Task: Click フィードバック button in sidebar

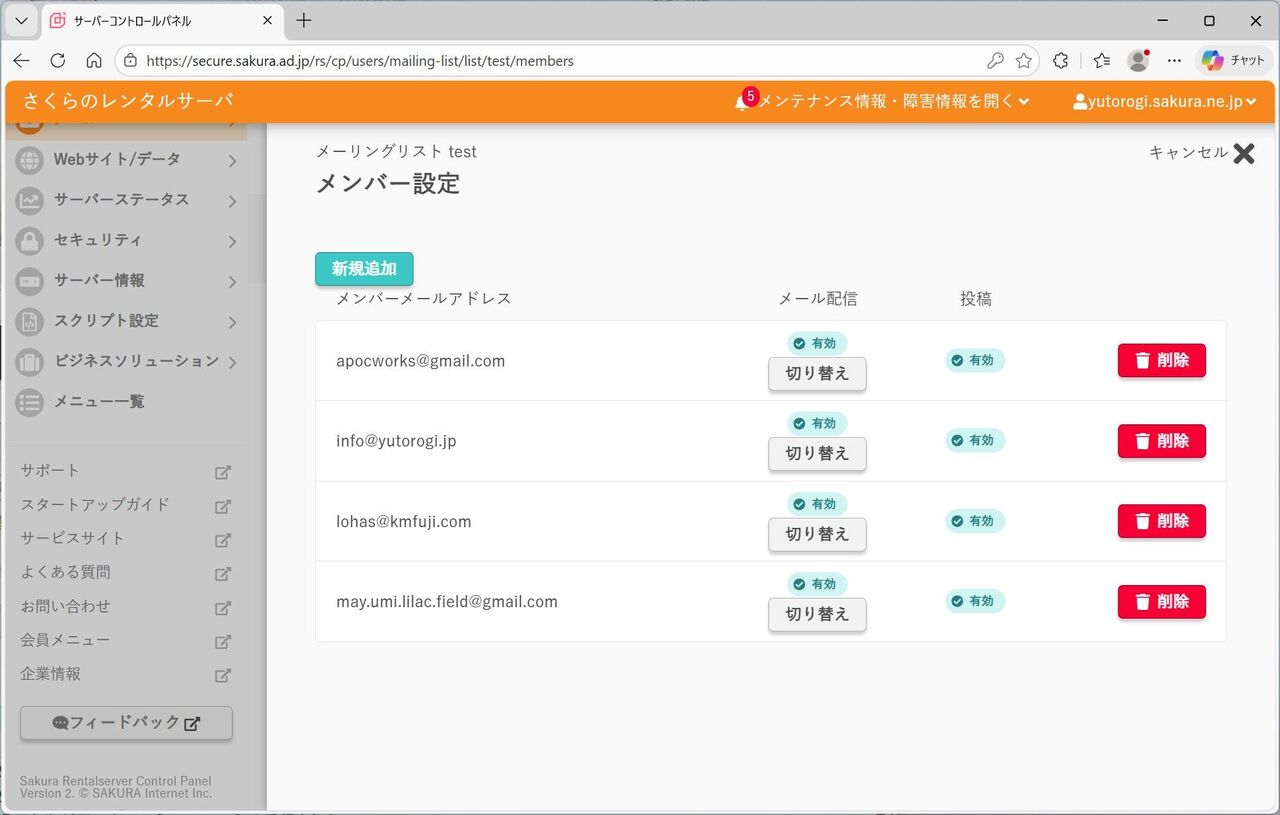Action: (x=126, y=723)
